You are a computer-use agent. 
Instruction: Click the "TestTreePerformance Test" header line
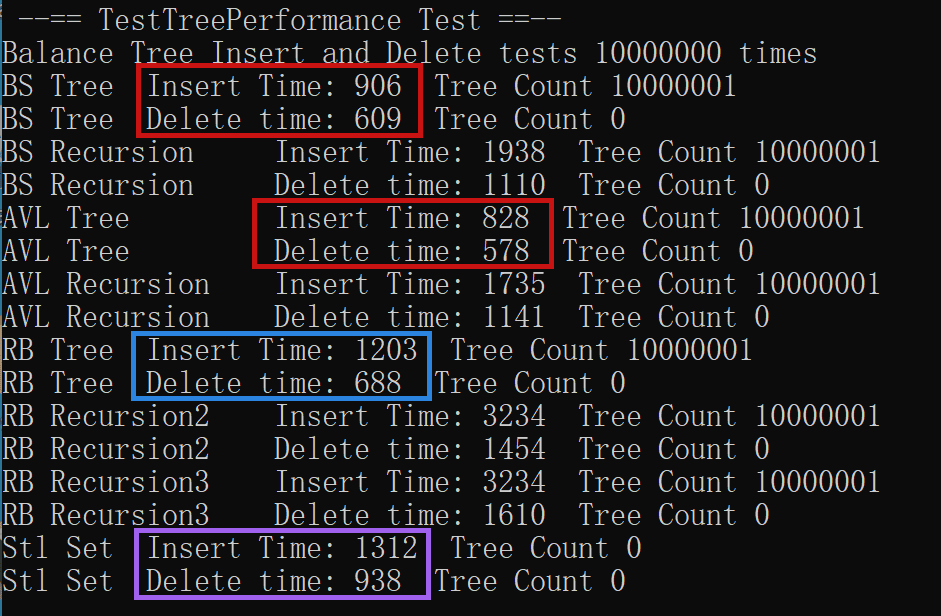[289, 20]
